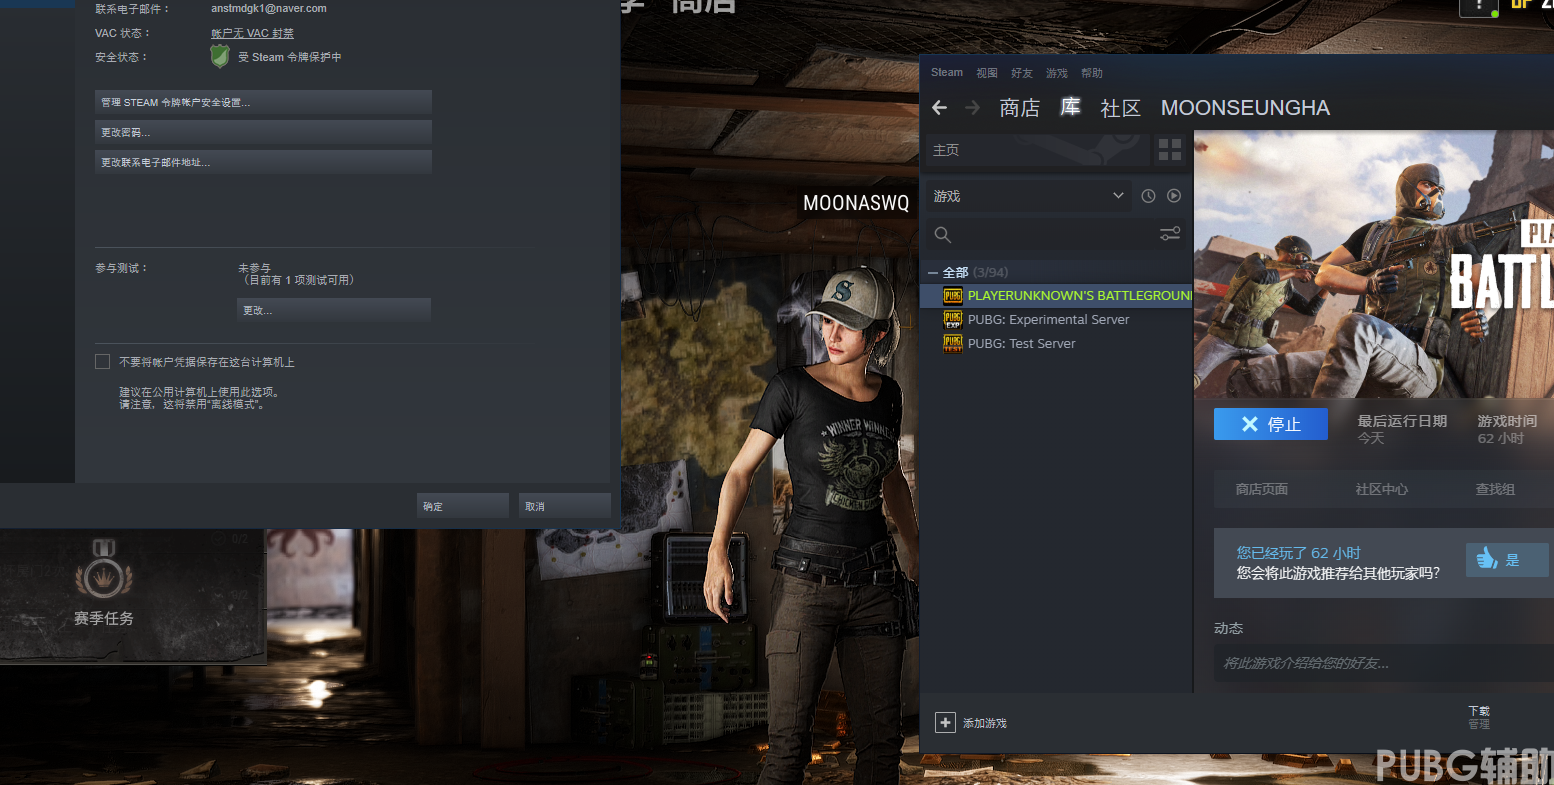
Task: Click the recent activity clock icon
Action: [1148, 196]
